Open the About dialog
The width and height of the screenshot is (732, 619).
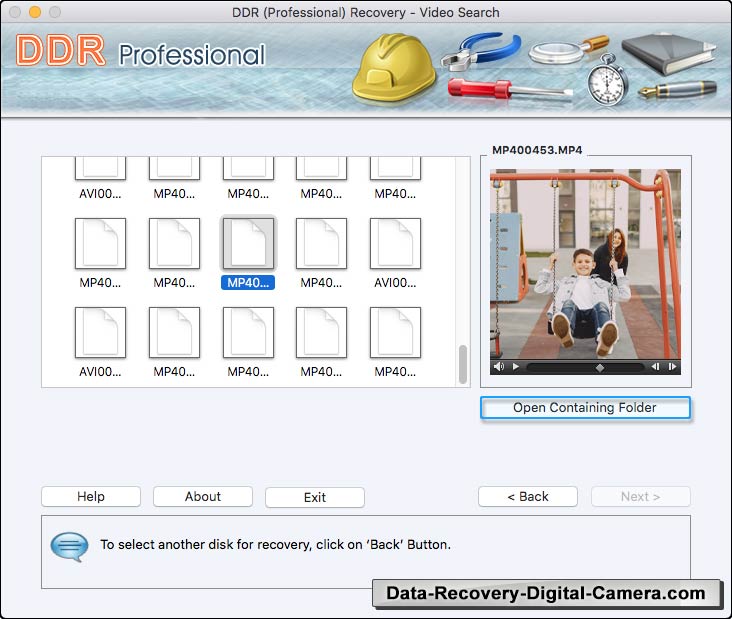click(x=203, y=497)
